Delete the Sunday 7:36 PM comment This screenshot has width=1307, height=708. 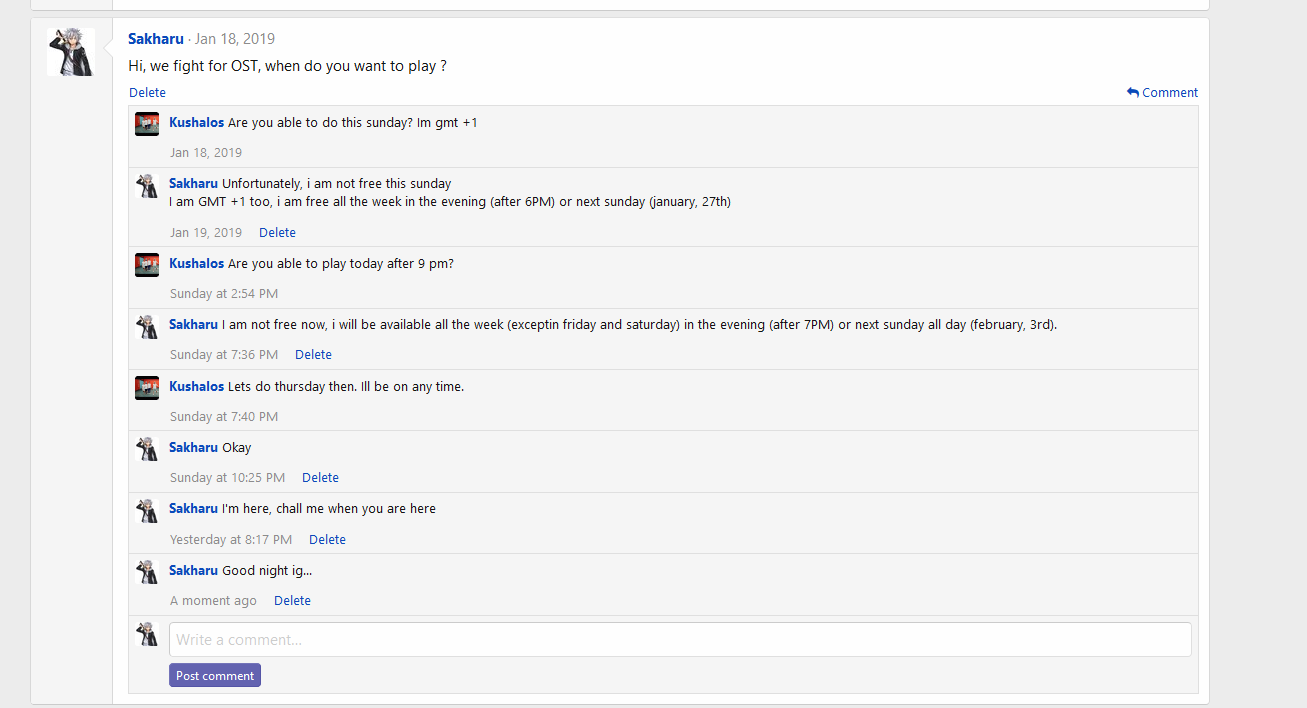tap(313, 354)
